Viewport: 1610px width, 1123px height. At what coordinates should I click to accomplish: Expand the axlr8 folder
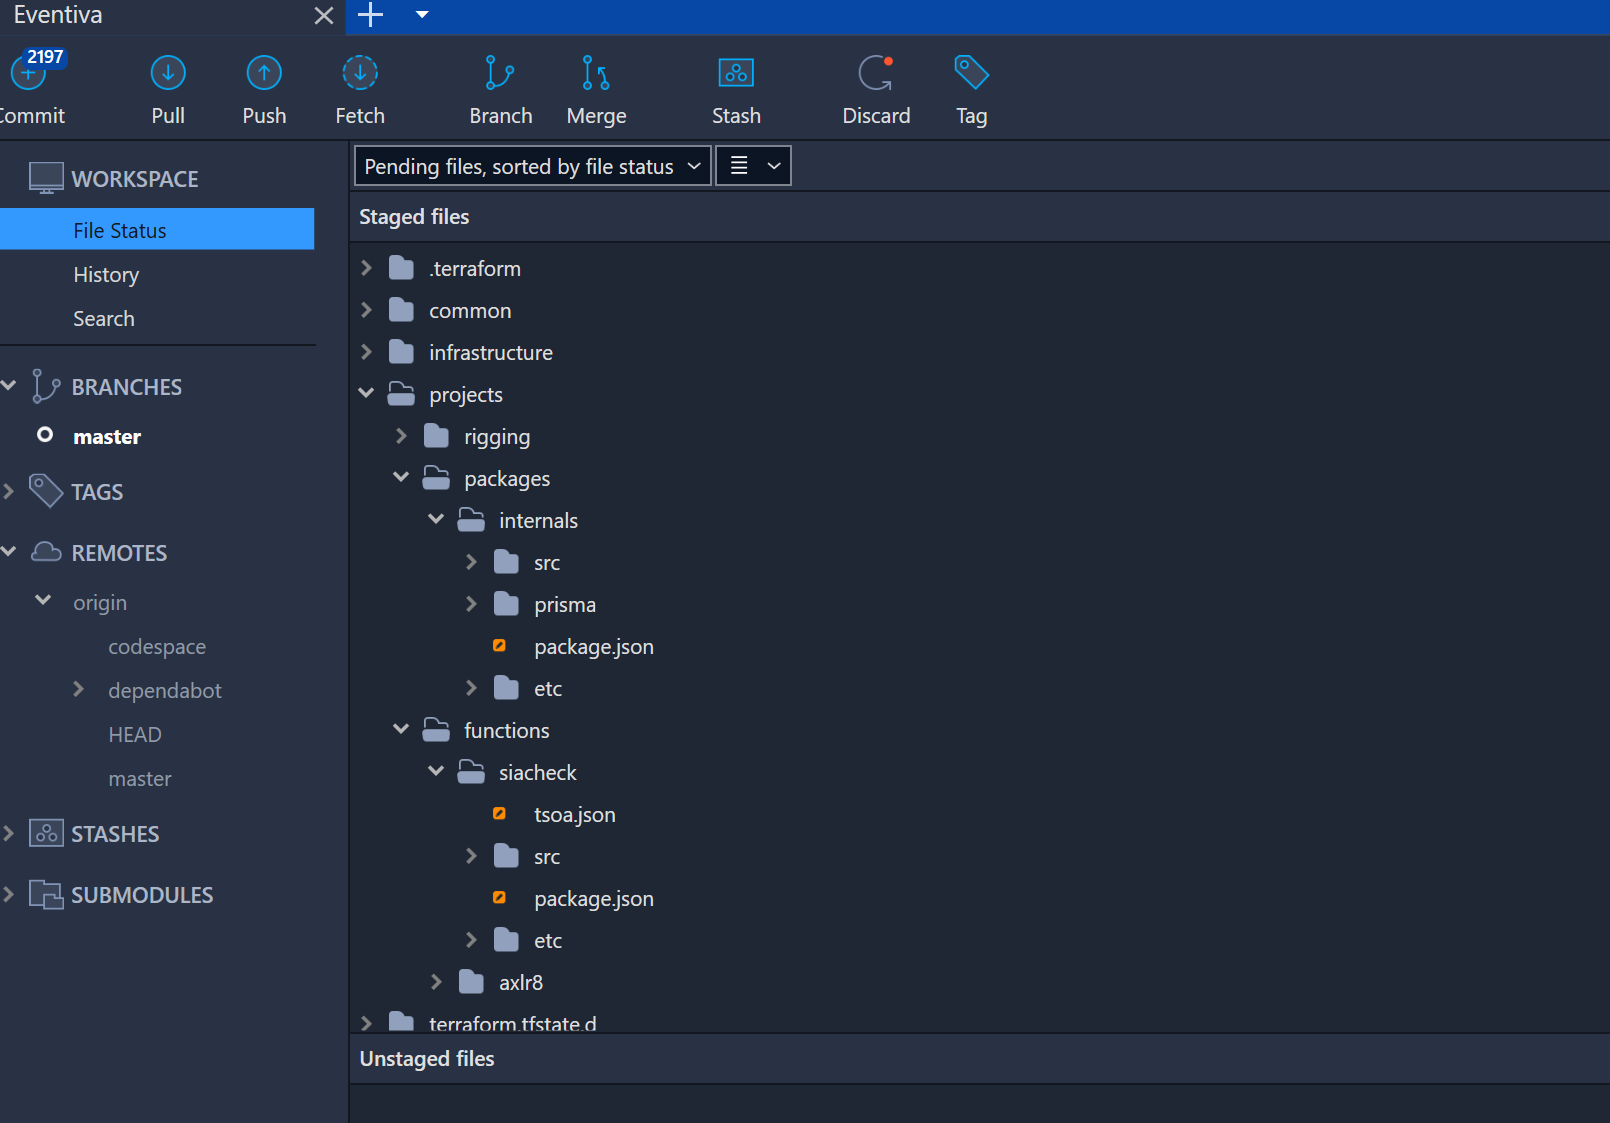click(436, 982)
